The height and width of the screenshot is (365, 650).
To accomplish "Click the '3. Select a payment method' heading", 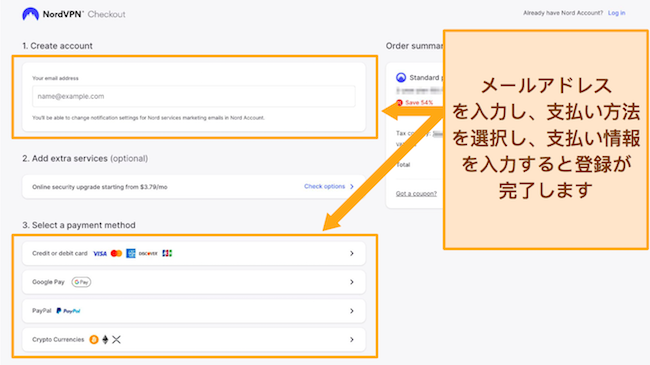I will (x=79, y=225).
